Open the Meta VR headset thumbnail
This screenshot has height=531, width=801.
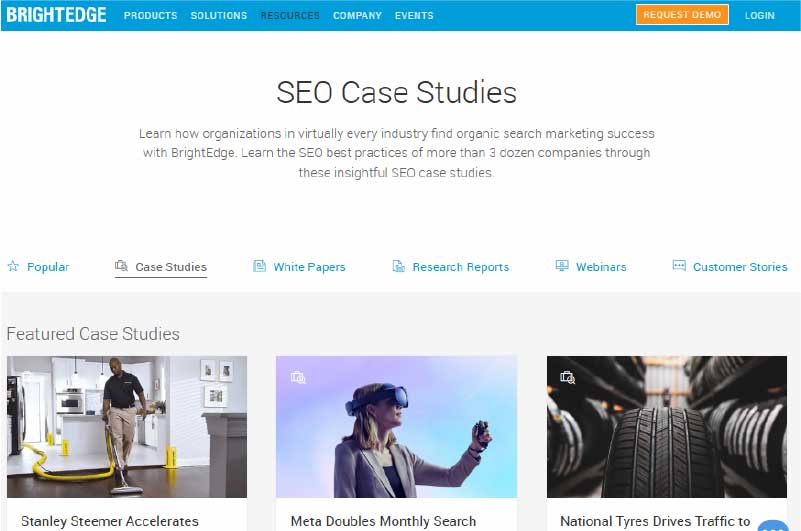[396, 427]
